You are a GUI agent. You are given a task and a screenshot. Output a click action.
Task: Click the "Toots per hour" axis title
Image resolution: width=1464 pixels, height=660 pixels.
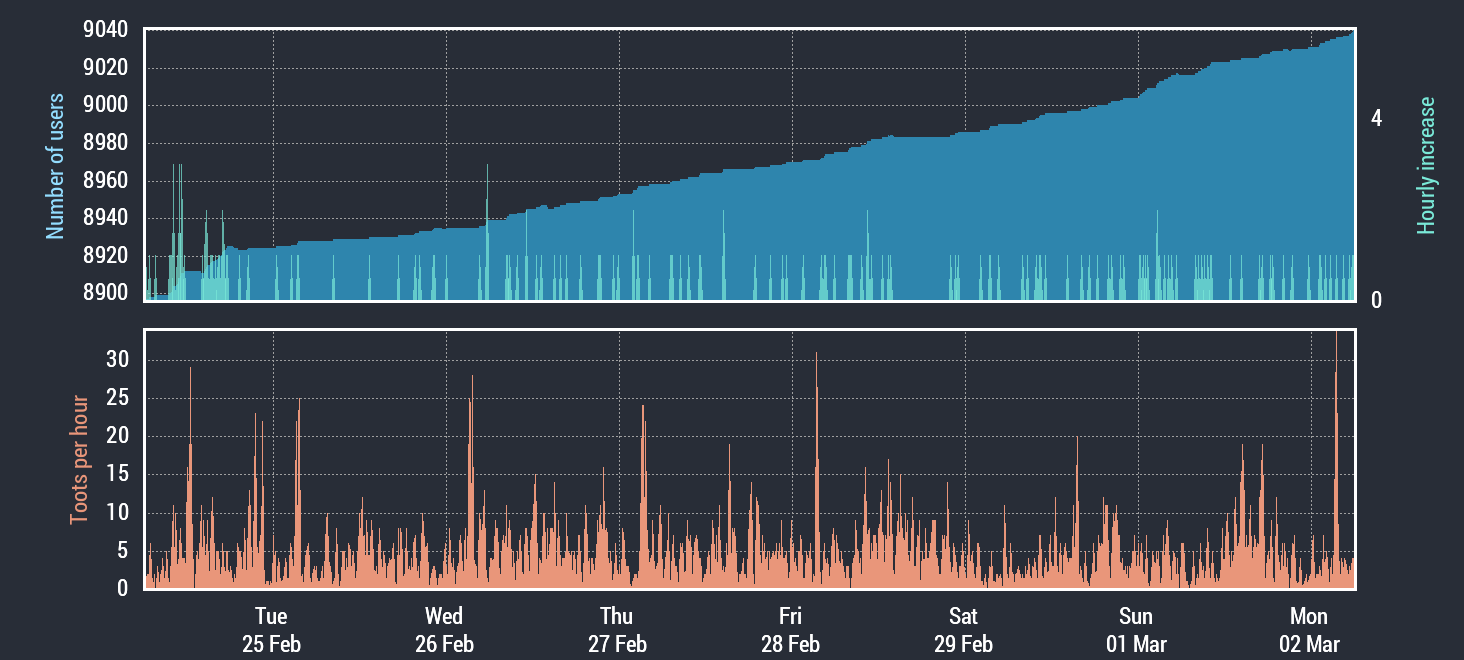pos(78,460)
